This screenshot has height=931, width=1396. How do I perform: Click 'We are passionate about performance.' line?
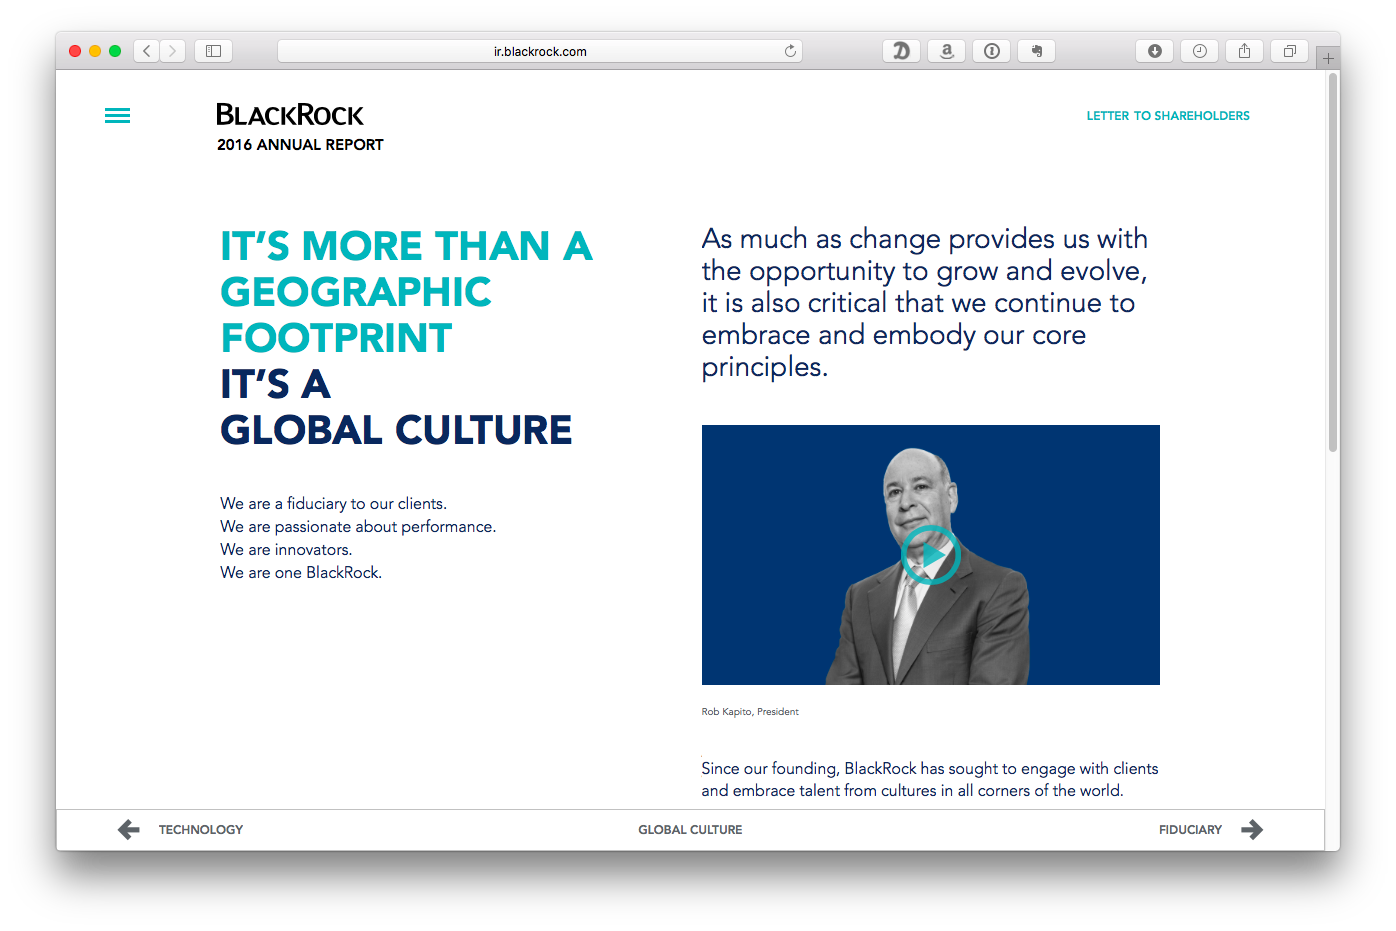(358, 527)
